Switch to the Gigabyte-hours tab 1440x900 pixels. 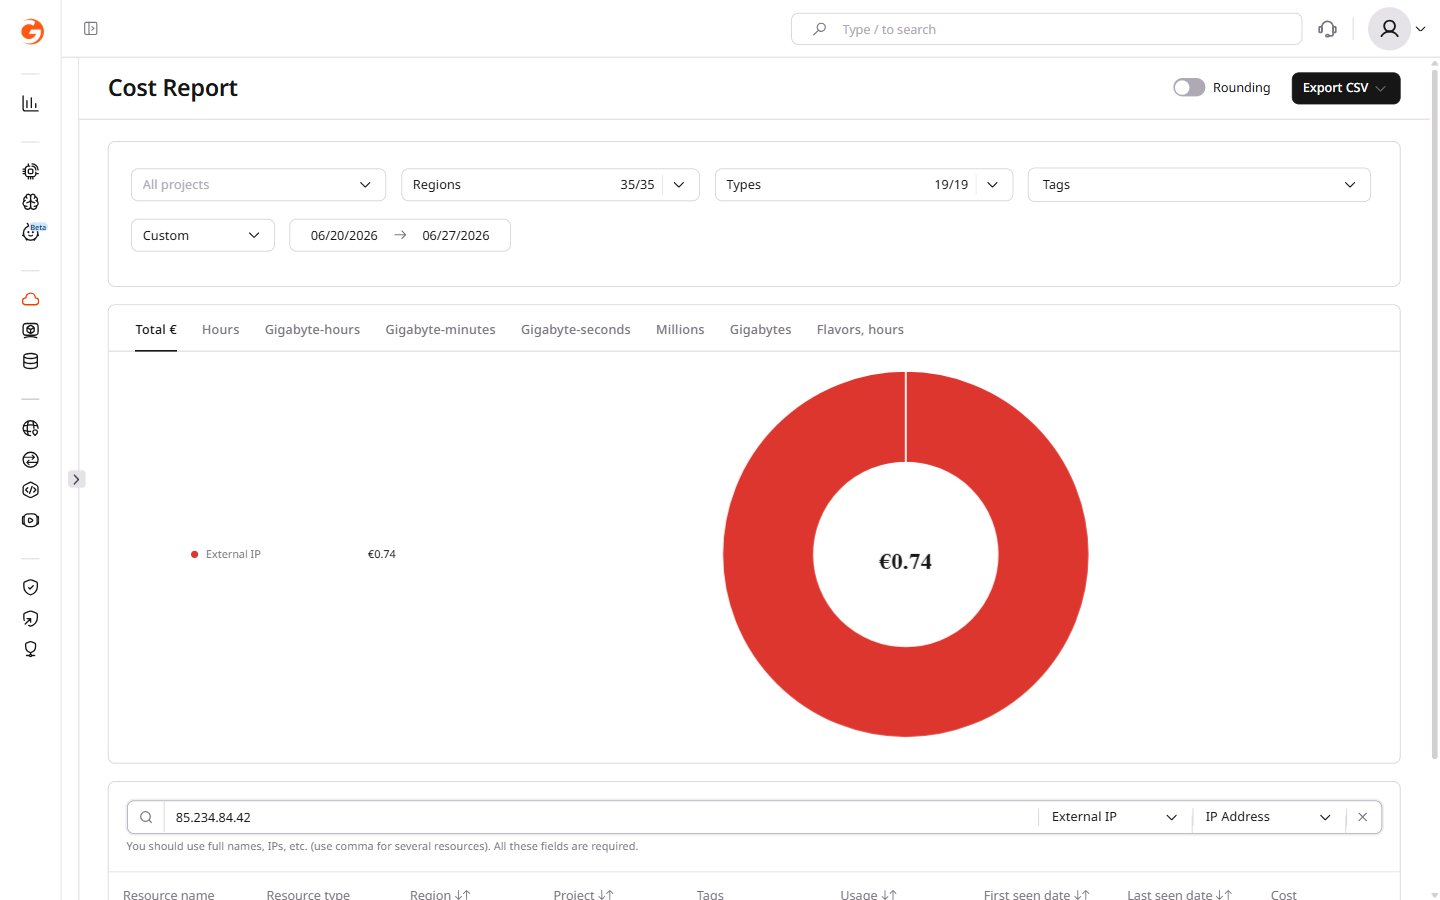(312, 330)
